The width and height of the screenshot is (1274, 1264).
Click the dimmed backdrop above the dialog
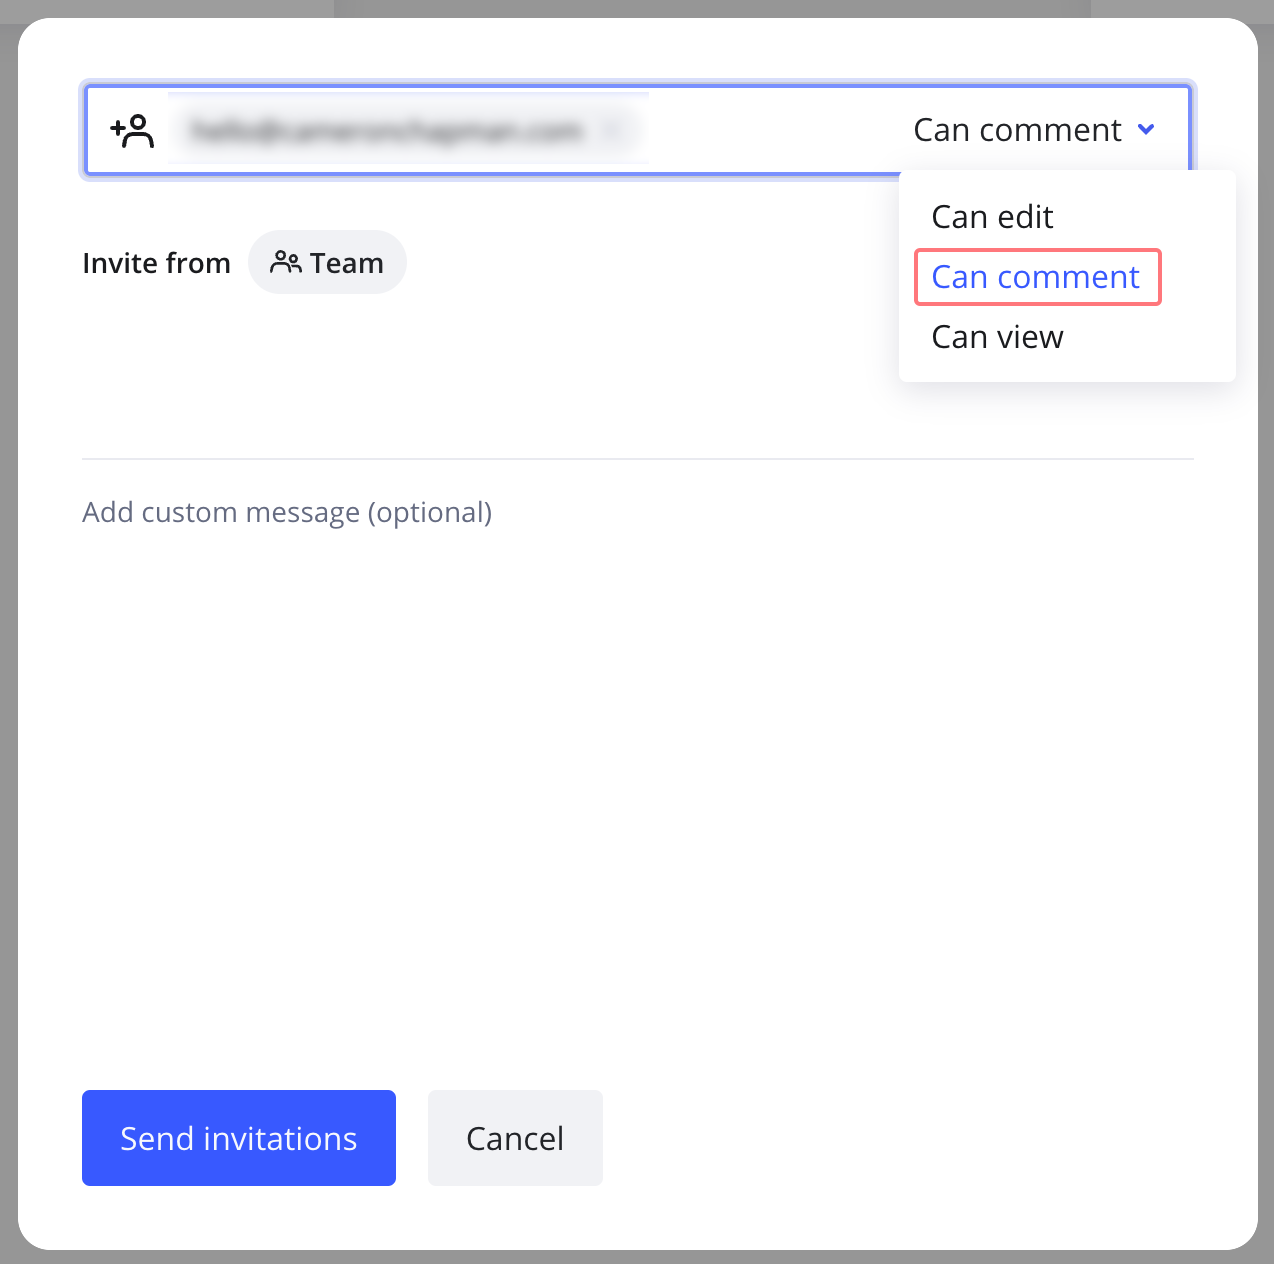click(700, 8)
